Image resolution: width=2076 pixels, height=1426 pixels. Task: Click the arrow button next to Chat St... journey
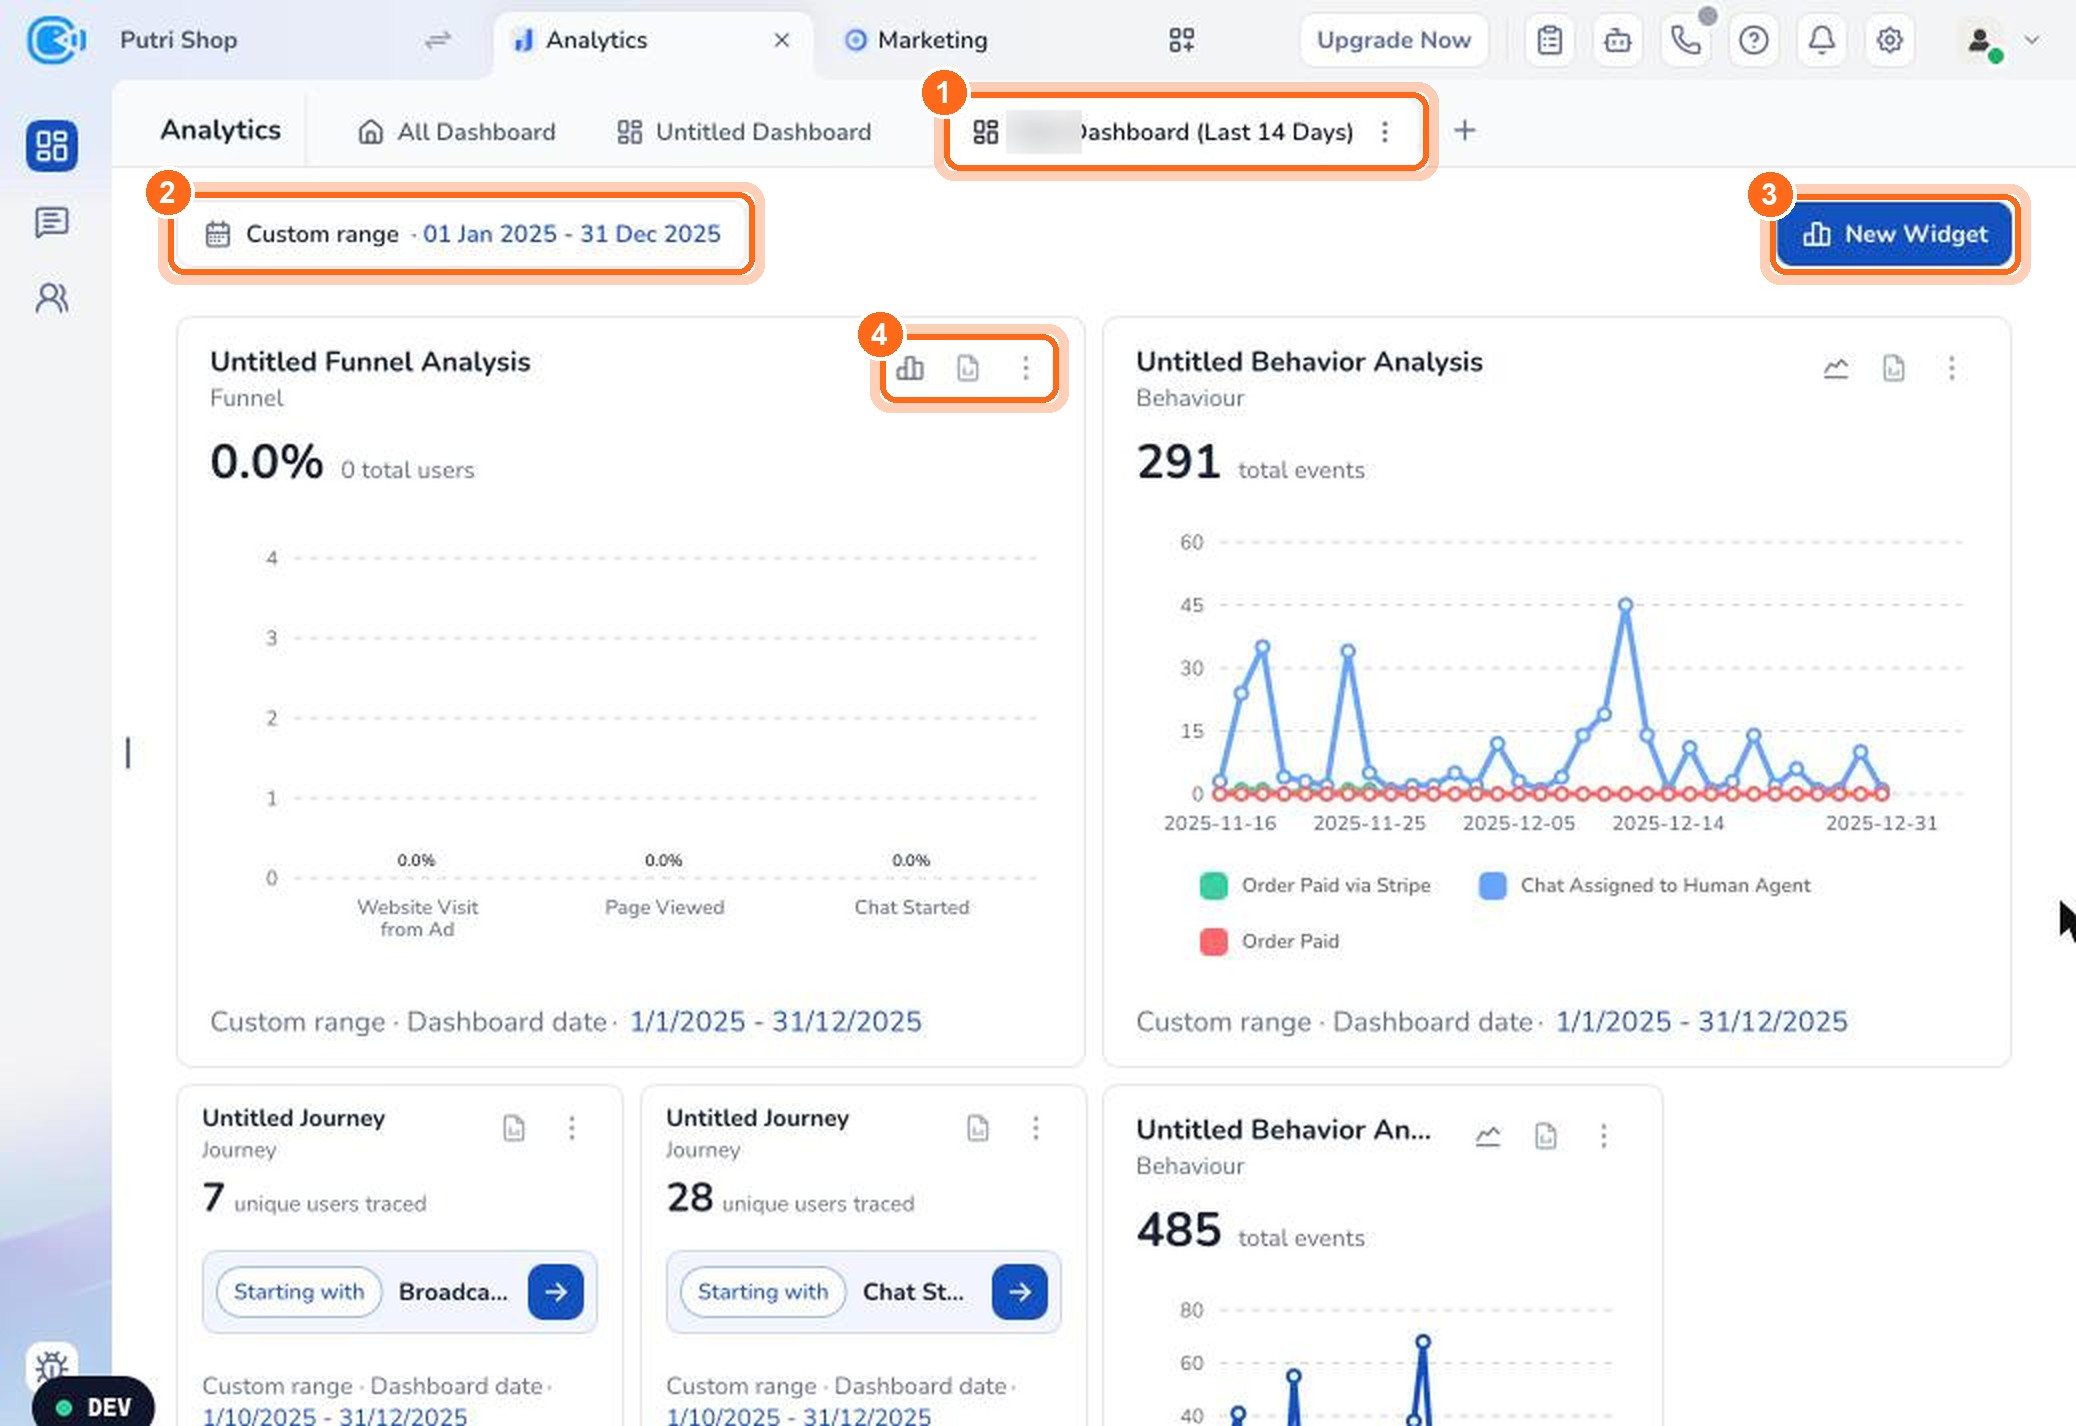point(1020,1292)
